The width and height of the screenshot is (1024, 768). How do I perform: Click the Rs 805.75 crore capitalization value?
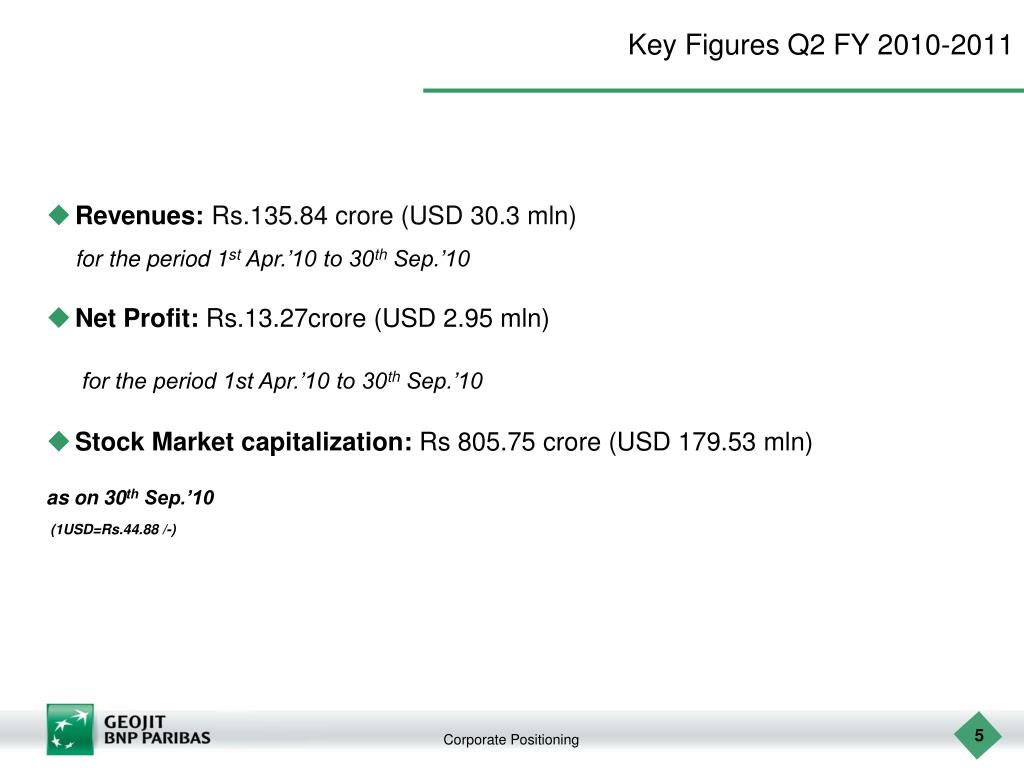pyautogui.click(x=510, y=442)
